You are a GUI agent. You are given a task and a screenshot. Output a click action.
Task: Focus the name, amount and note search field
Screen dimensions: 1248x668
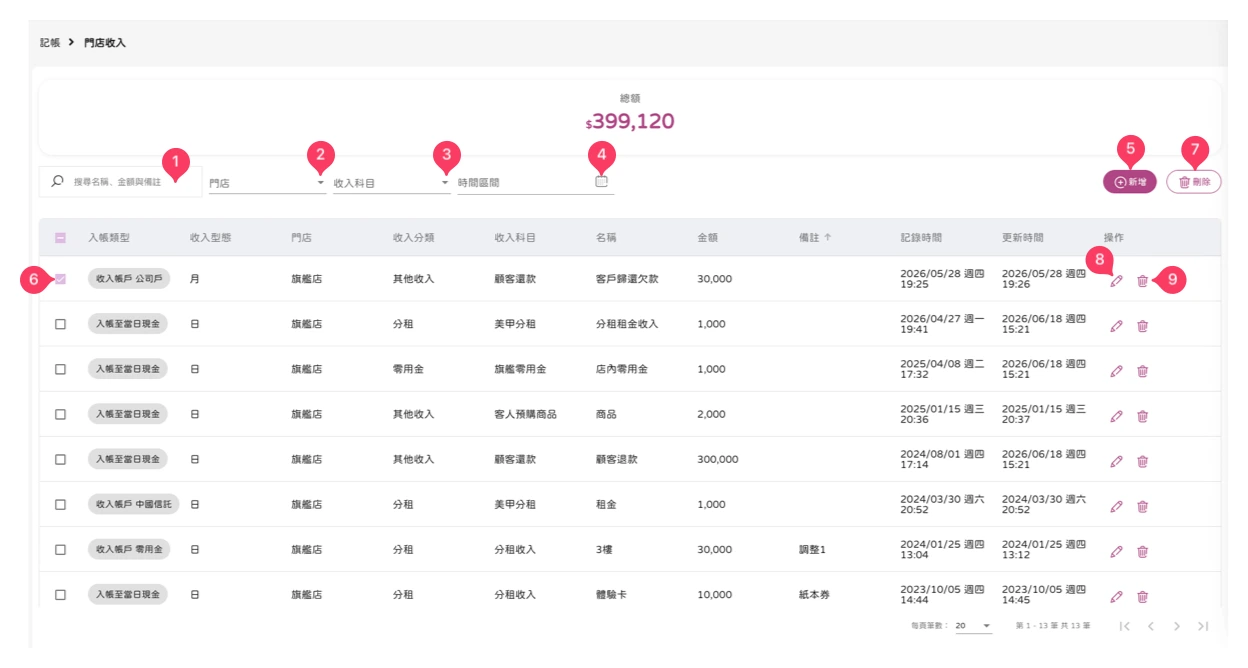click(x=120, y=182)
